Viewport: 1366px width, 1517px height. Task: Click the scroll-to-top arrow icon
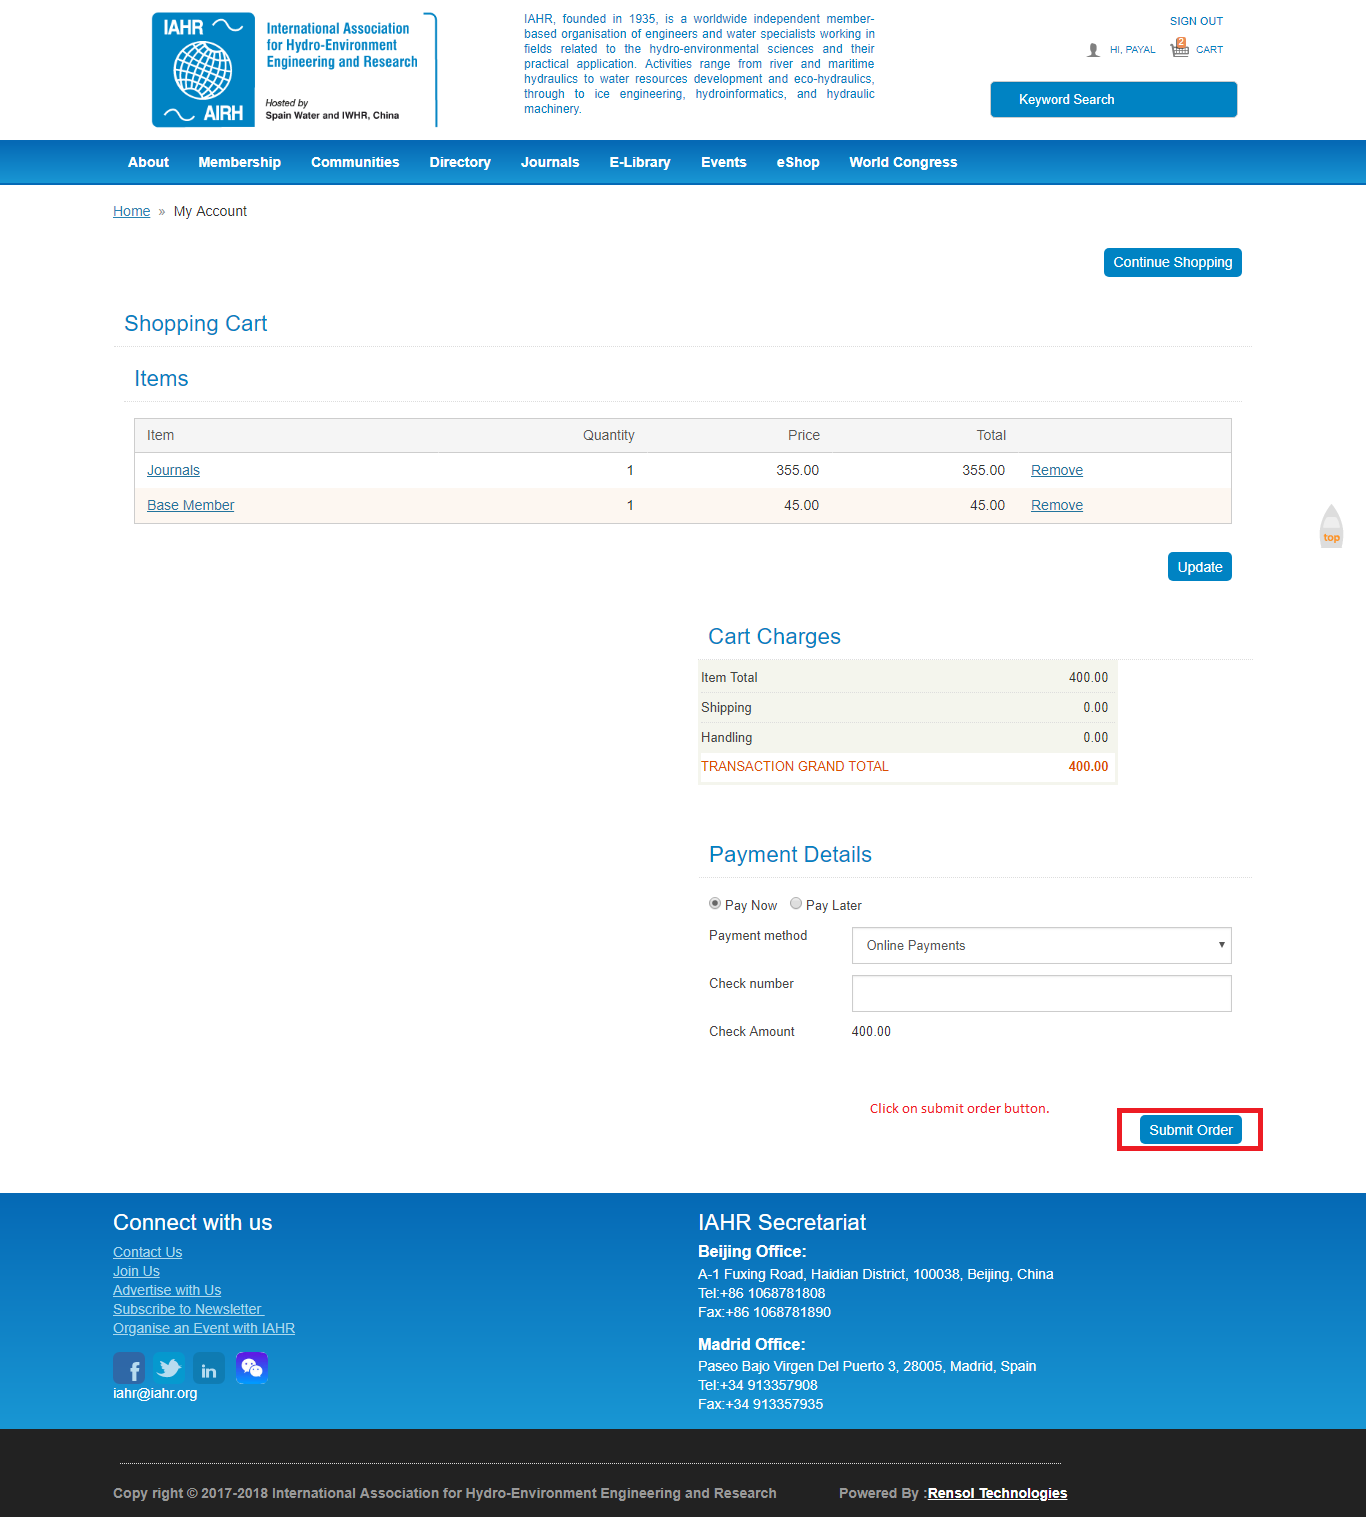[x=1331, y=525]
